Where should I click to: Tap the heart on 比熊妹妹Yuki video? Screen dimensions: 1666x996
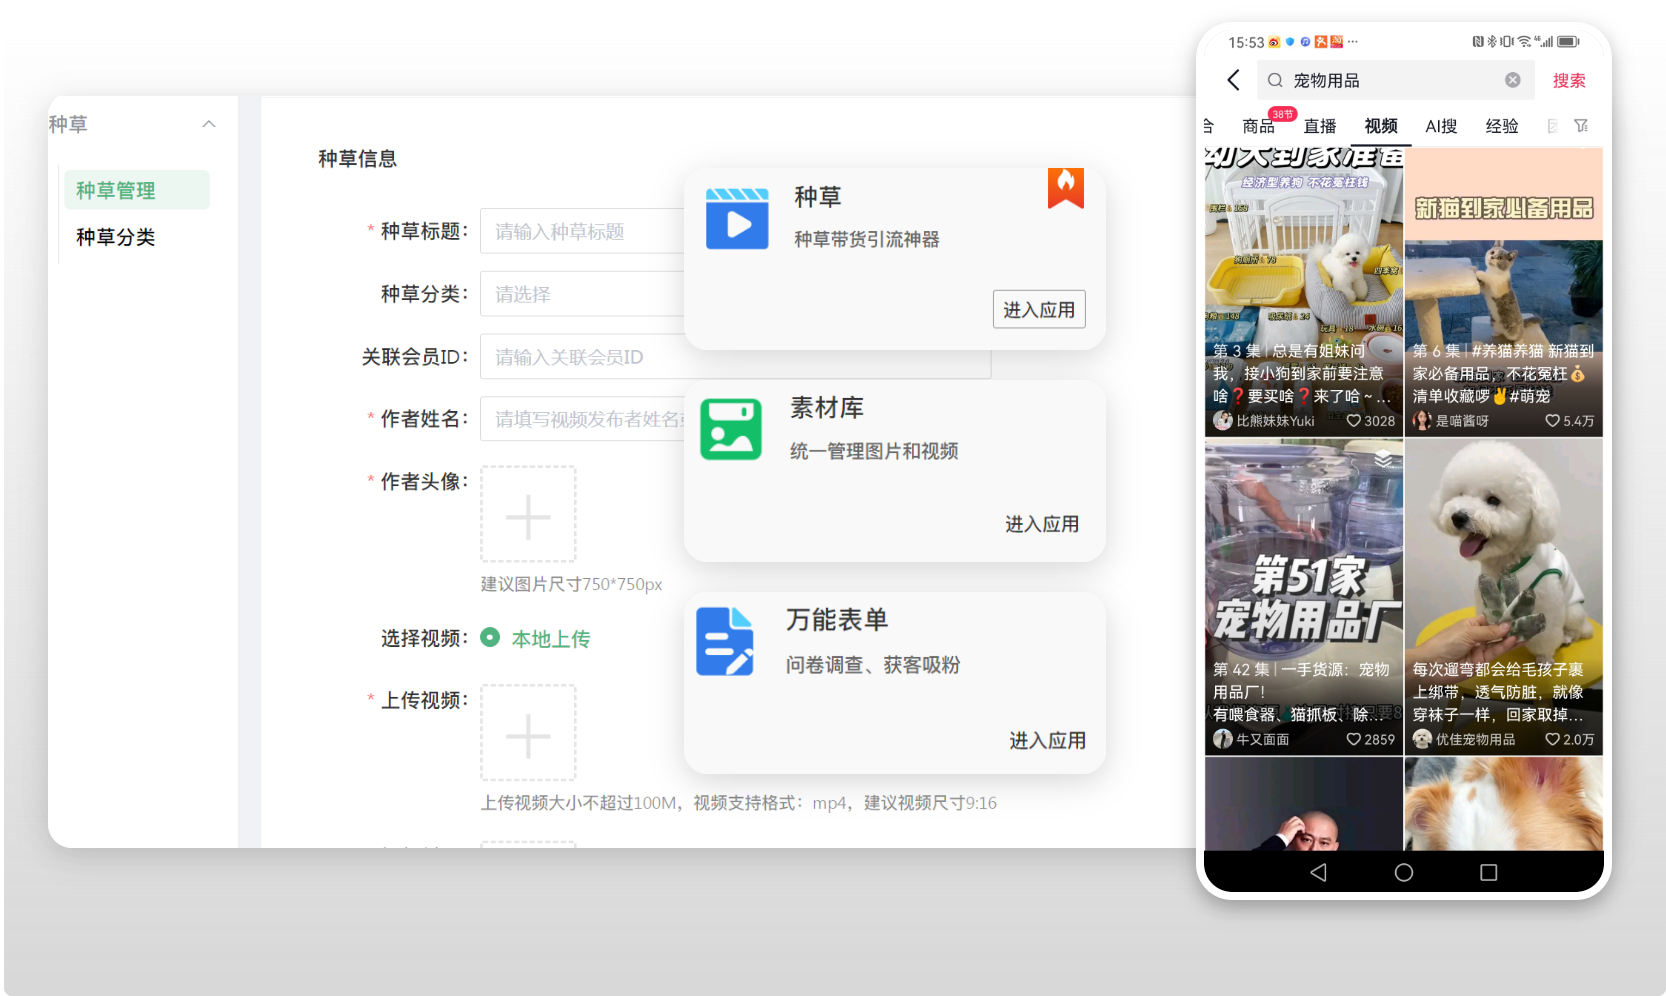click(1354, 421)
